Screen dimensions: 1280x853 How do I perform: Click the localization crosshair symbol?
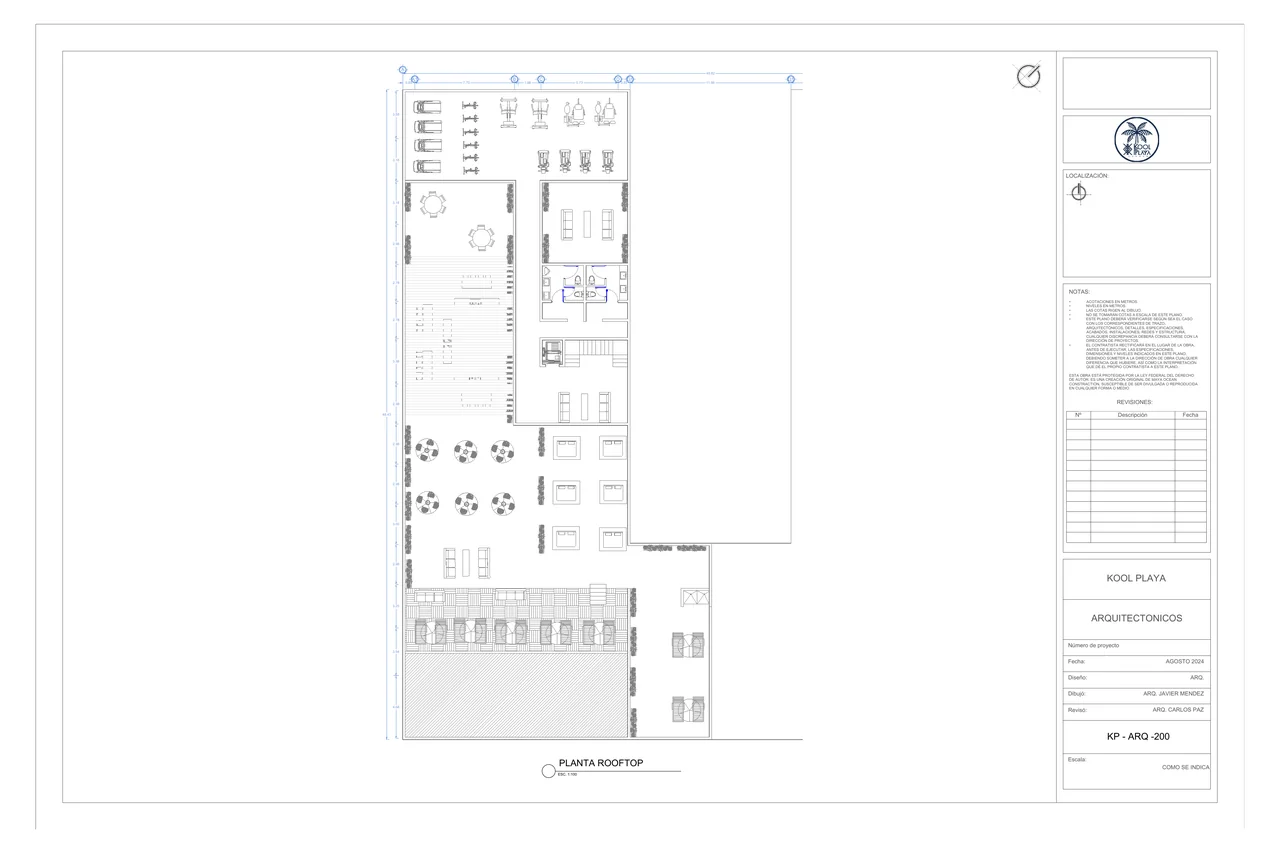(x=1079, y=193)
